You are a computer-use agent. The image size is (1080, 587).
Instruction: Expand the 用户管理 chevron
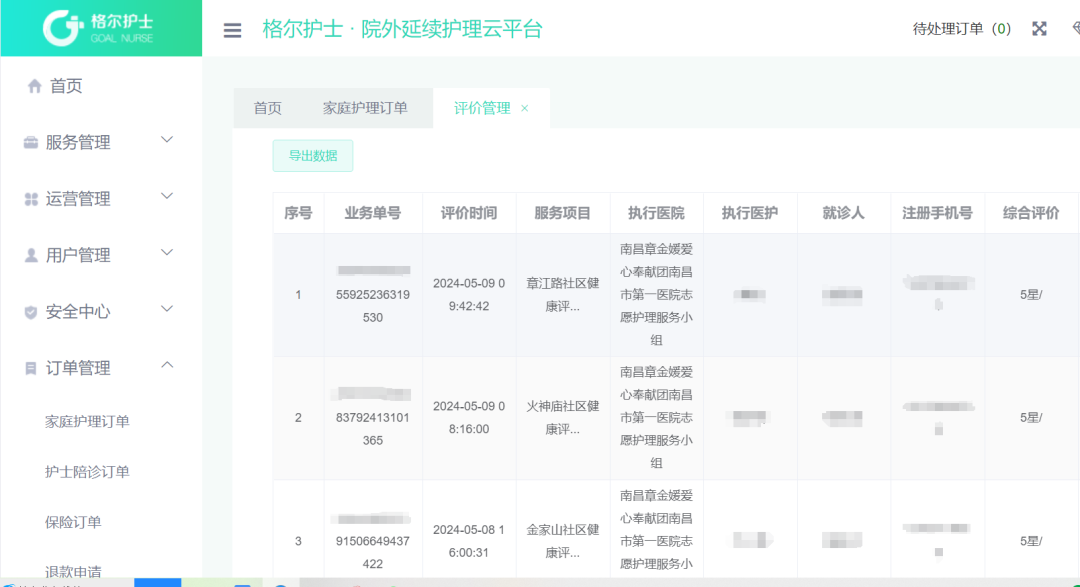coord(167,253)
